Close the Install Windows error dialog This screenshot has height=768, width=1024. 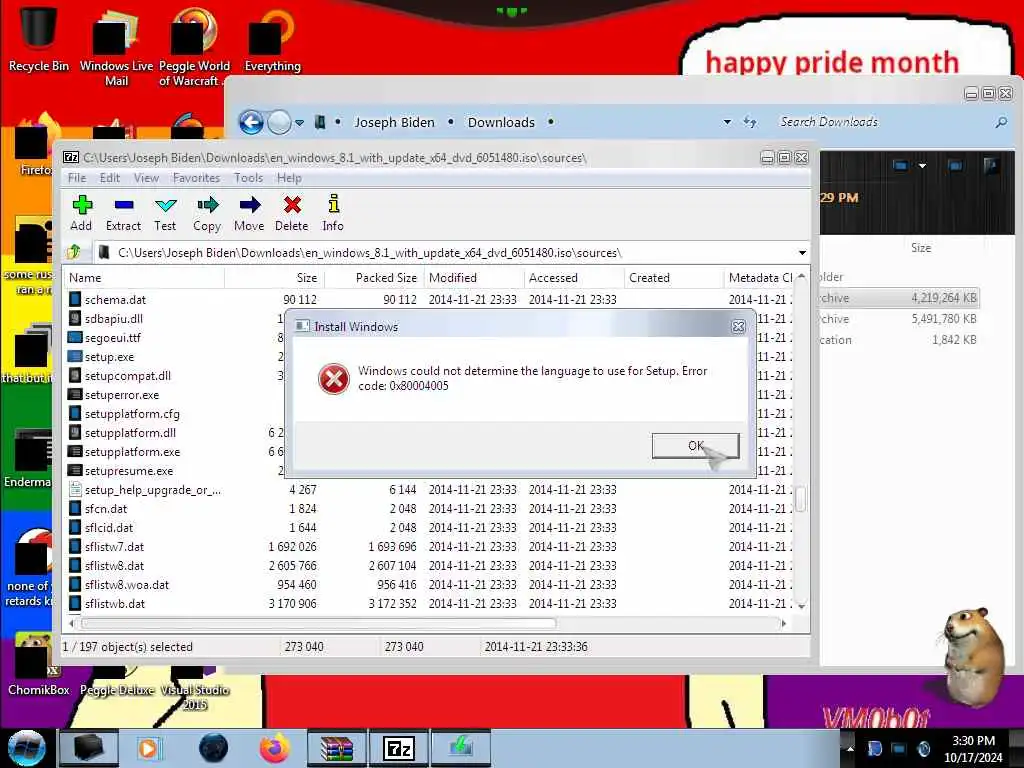click(738, 327)
